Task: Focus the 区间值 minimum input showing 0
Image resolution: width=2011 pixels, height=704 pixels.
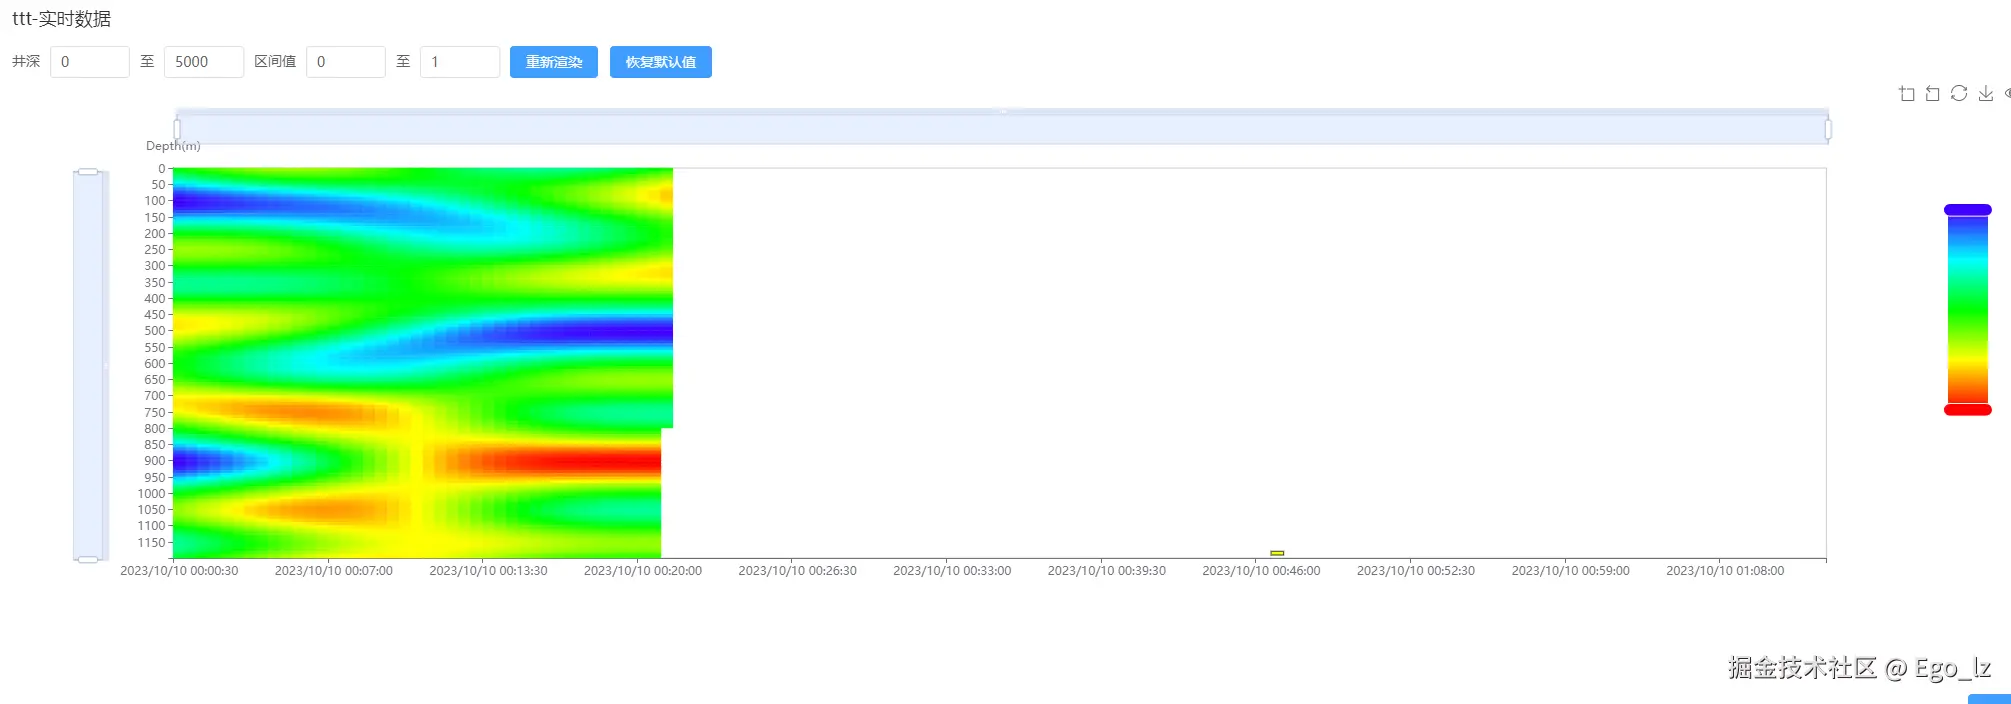Action: coord(346,62)
